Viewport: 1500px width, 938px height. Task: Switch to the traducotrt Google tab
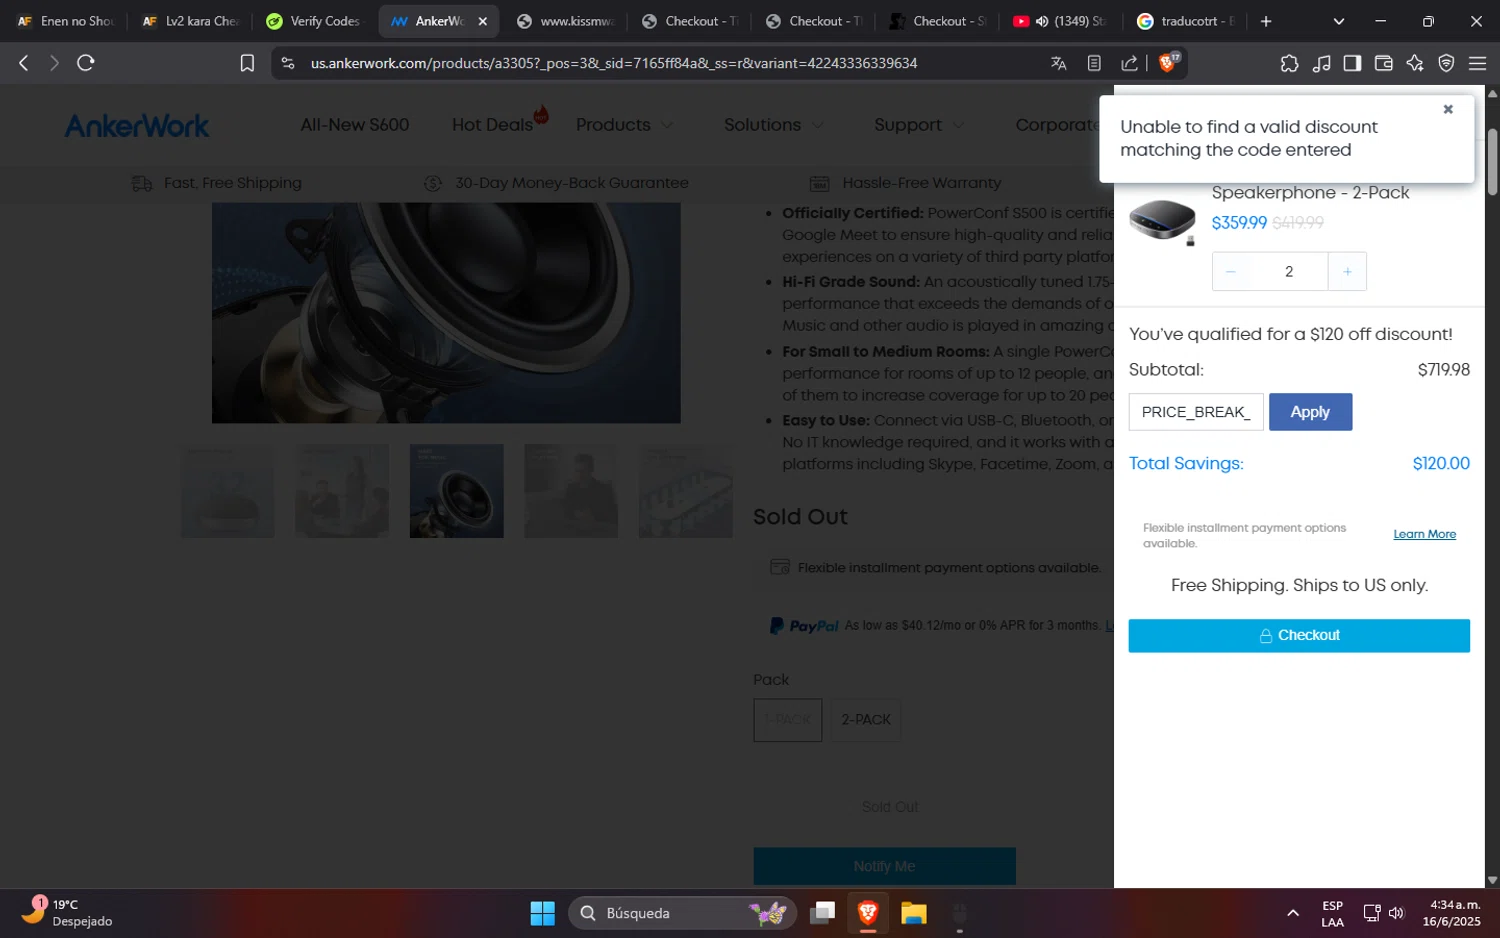click(x=1186, y=21)
